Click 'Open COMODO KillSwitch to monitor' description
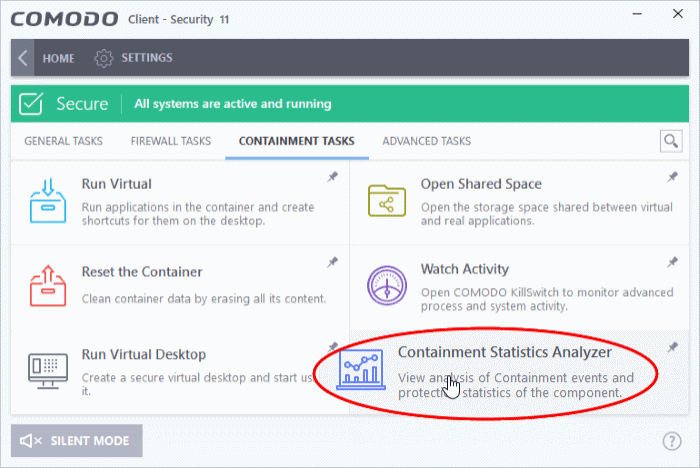The height and width of the screenshot is (468, 700). [x=547, y=299]
